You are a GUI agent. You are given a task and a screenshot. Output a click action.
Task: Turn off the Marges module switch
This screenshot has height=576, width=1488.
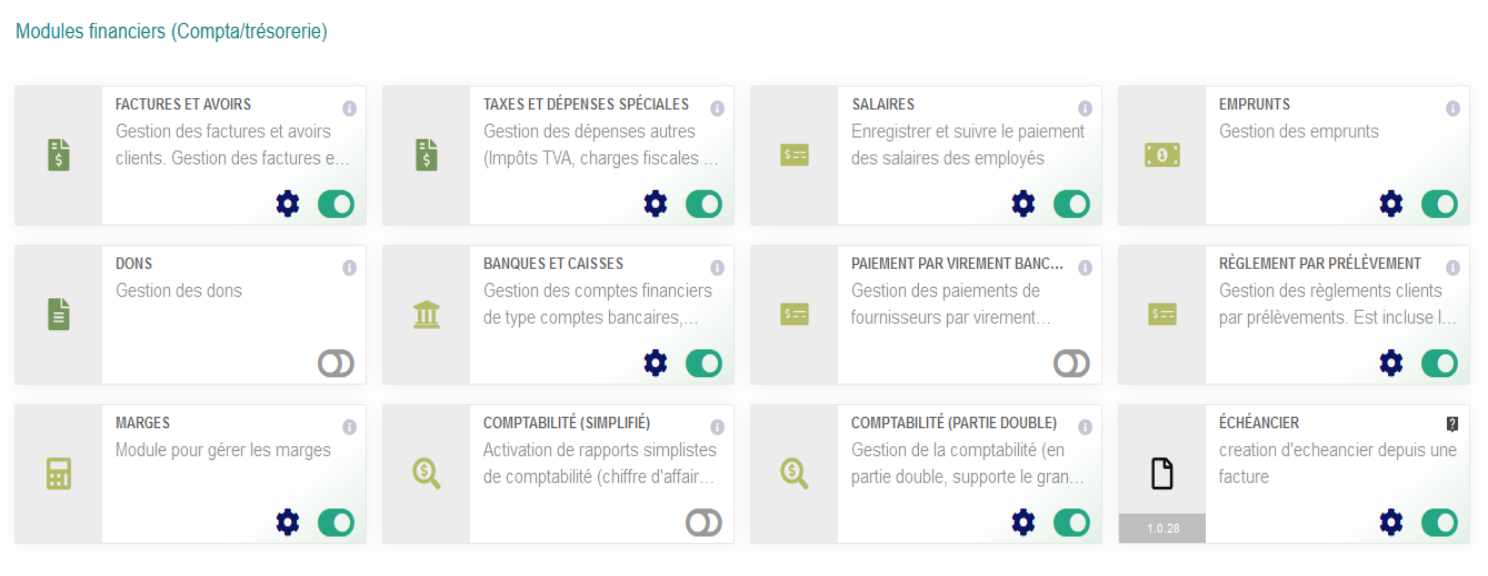point(336,523)
